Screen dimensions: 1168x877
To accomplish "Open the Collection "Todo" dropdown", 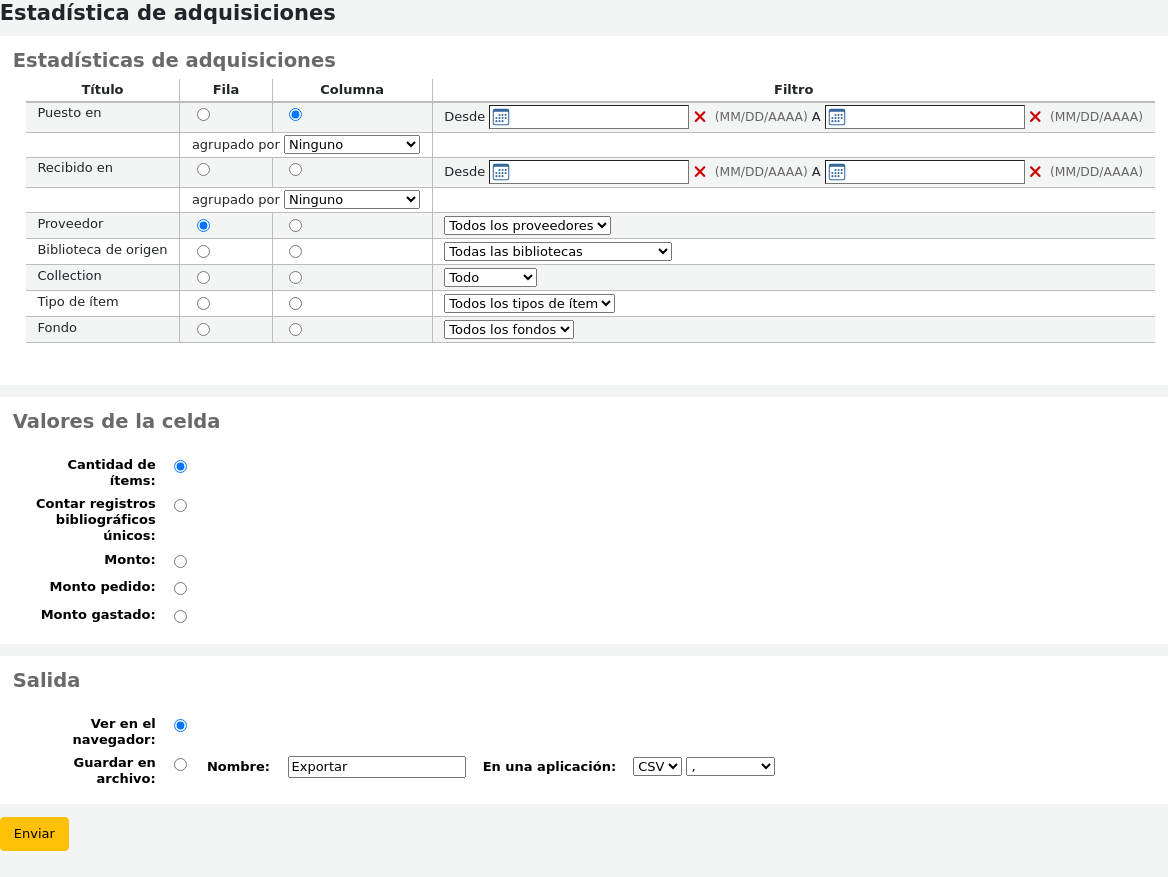I will 489,277.
